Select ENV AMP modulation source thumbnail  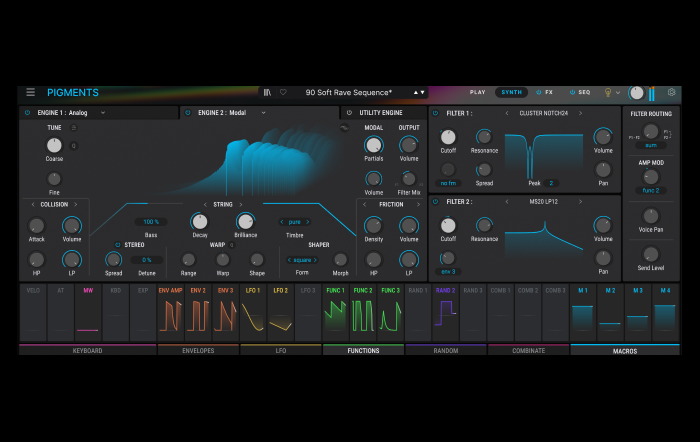click(x=171, y=313)
